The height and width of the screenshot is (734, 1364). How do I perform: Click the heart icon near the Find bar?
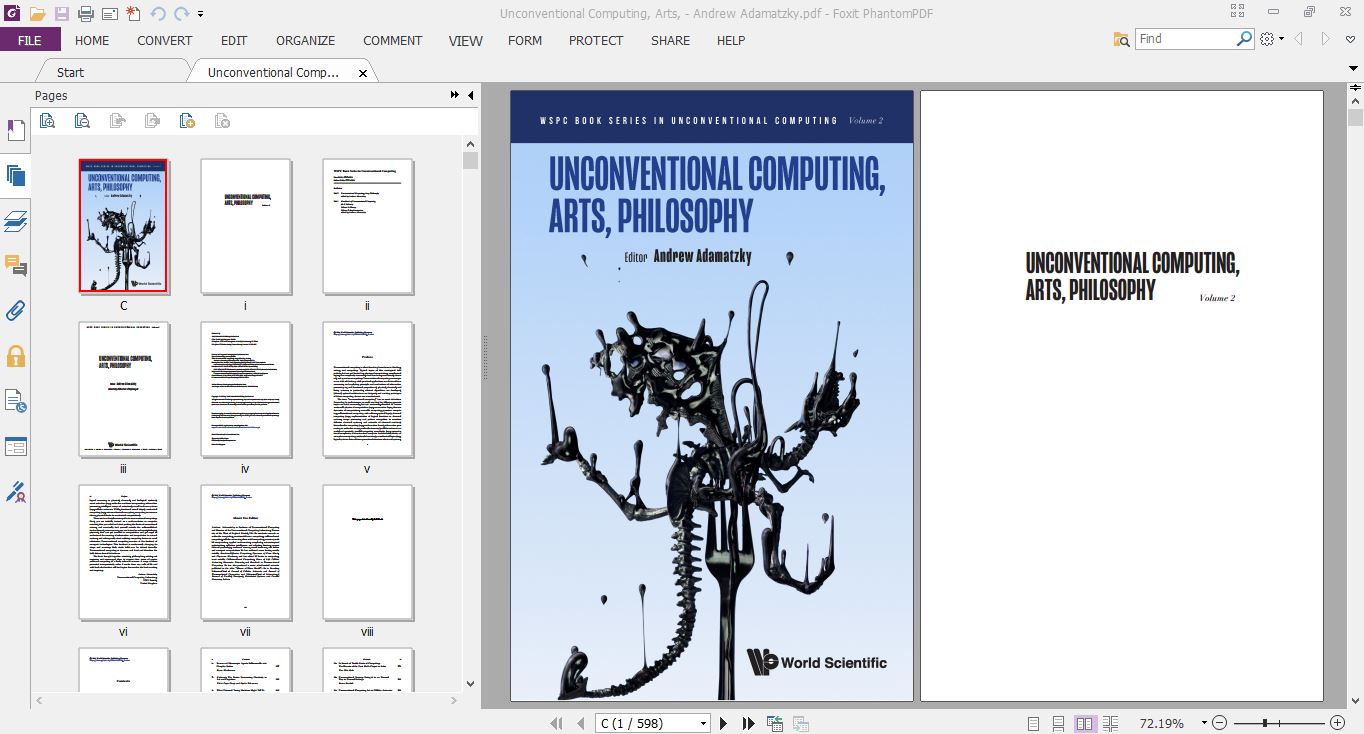(1351, 39)
